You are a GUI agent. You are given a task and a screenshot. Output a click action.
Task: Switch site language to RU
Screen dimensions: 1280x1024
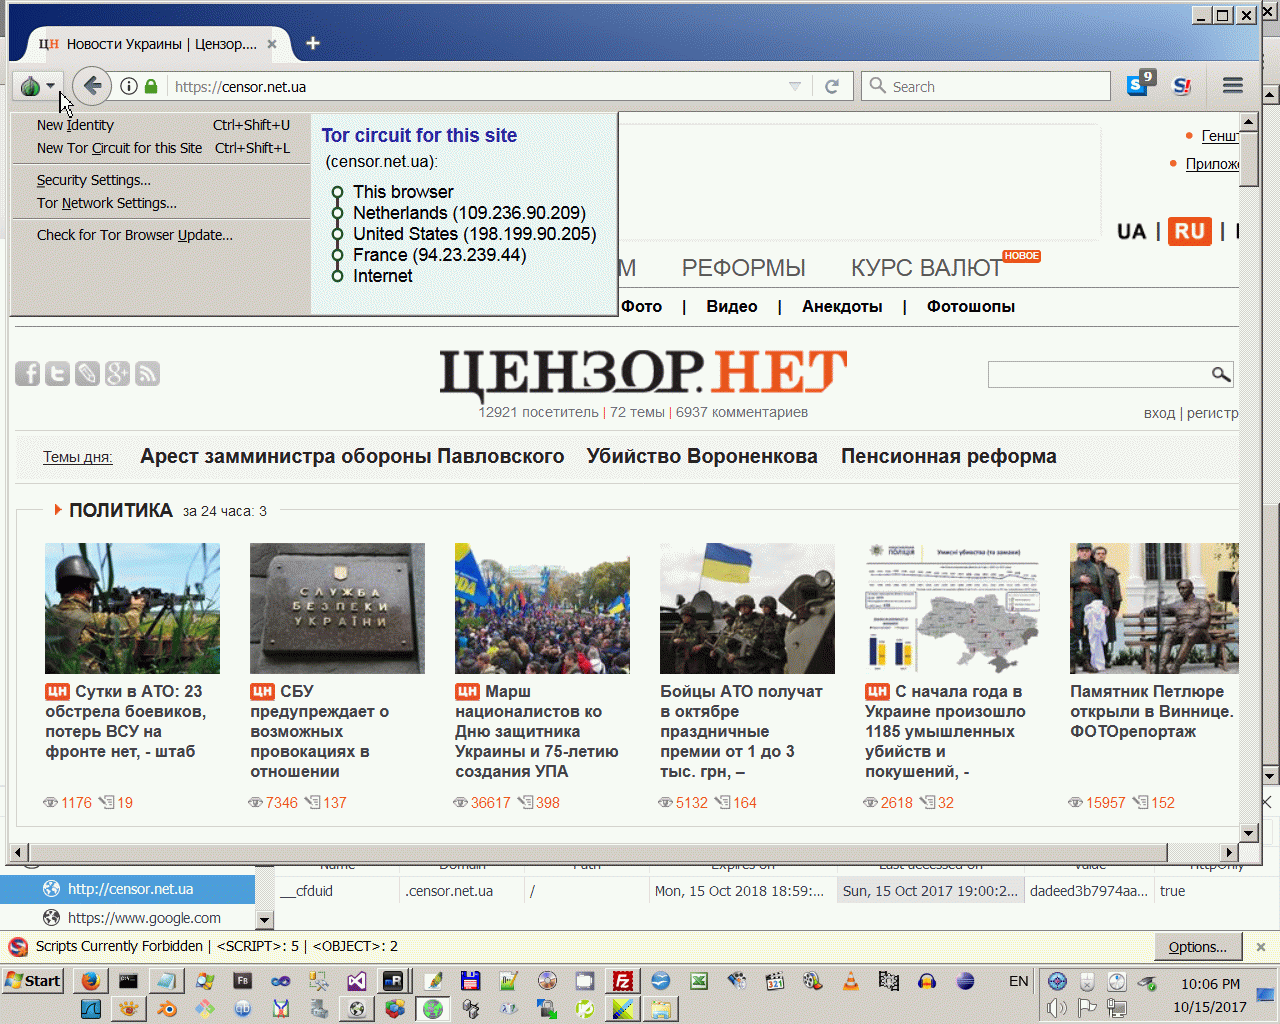1189,231
